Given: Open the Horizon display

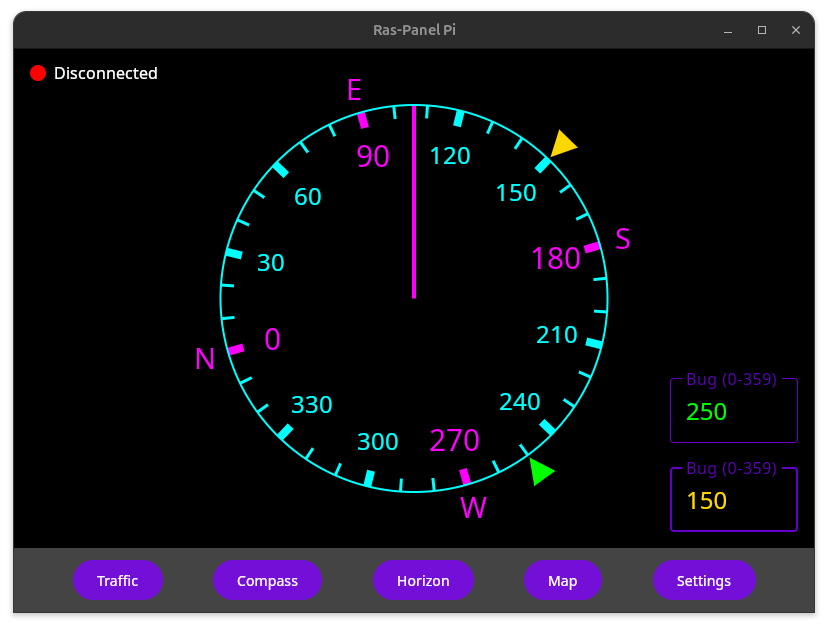Looking at the screenshot, I should 423,581.
